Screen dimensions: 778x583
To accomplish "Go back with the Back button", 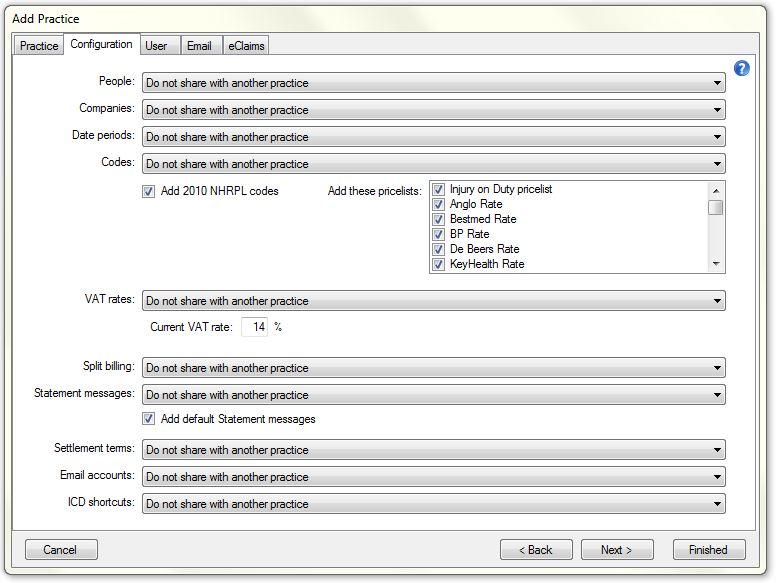I will click(536, 550).
